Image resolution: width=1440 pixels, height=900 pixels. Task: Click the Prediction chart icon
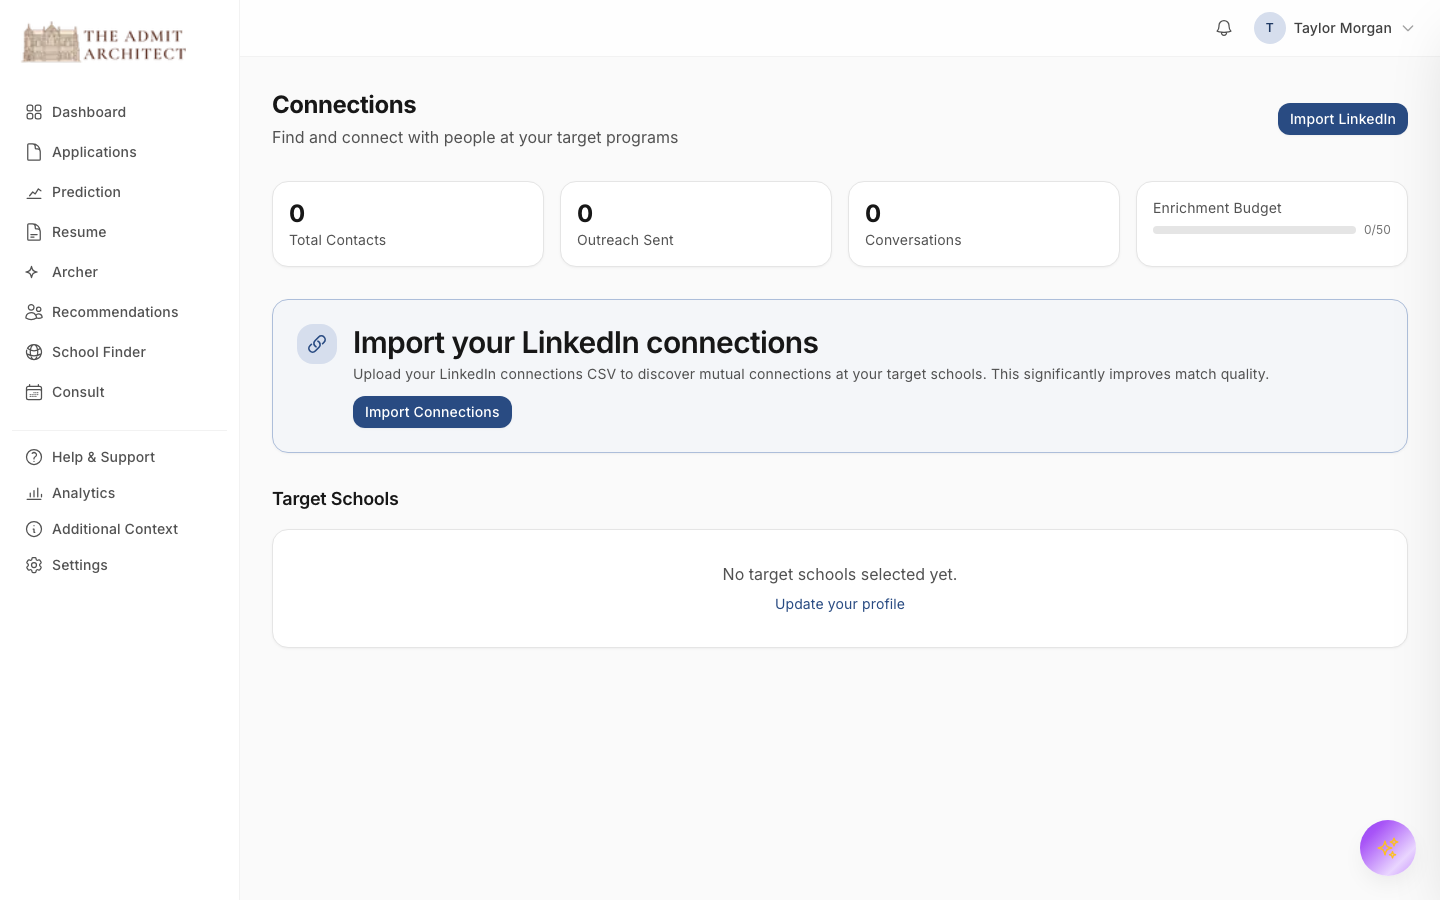[34, 192]
